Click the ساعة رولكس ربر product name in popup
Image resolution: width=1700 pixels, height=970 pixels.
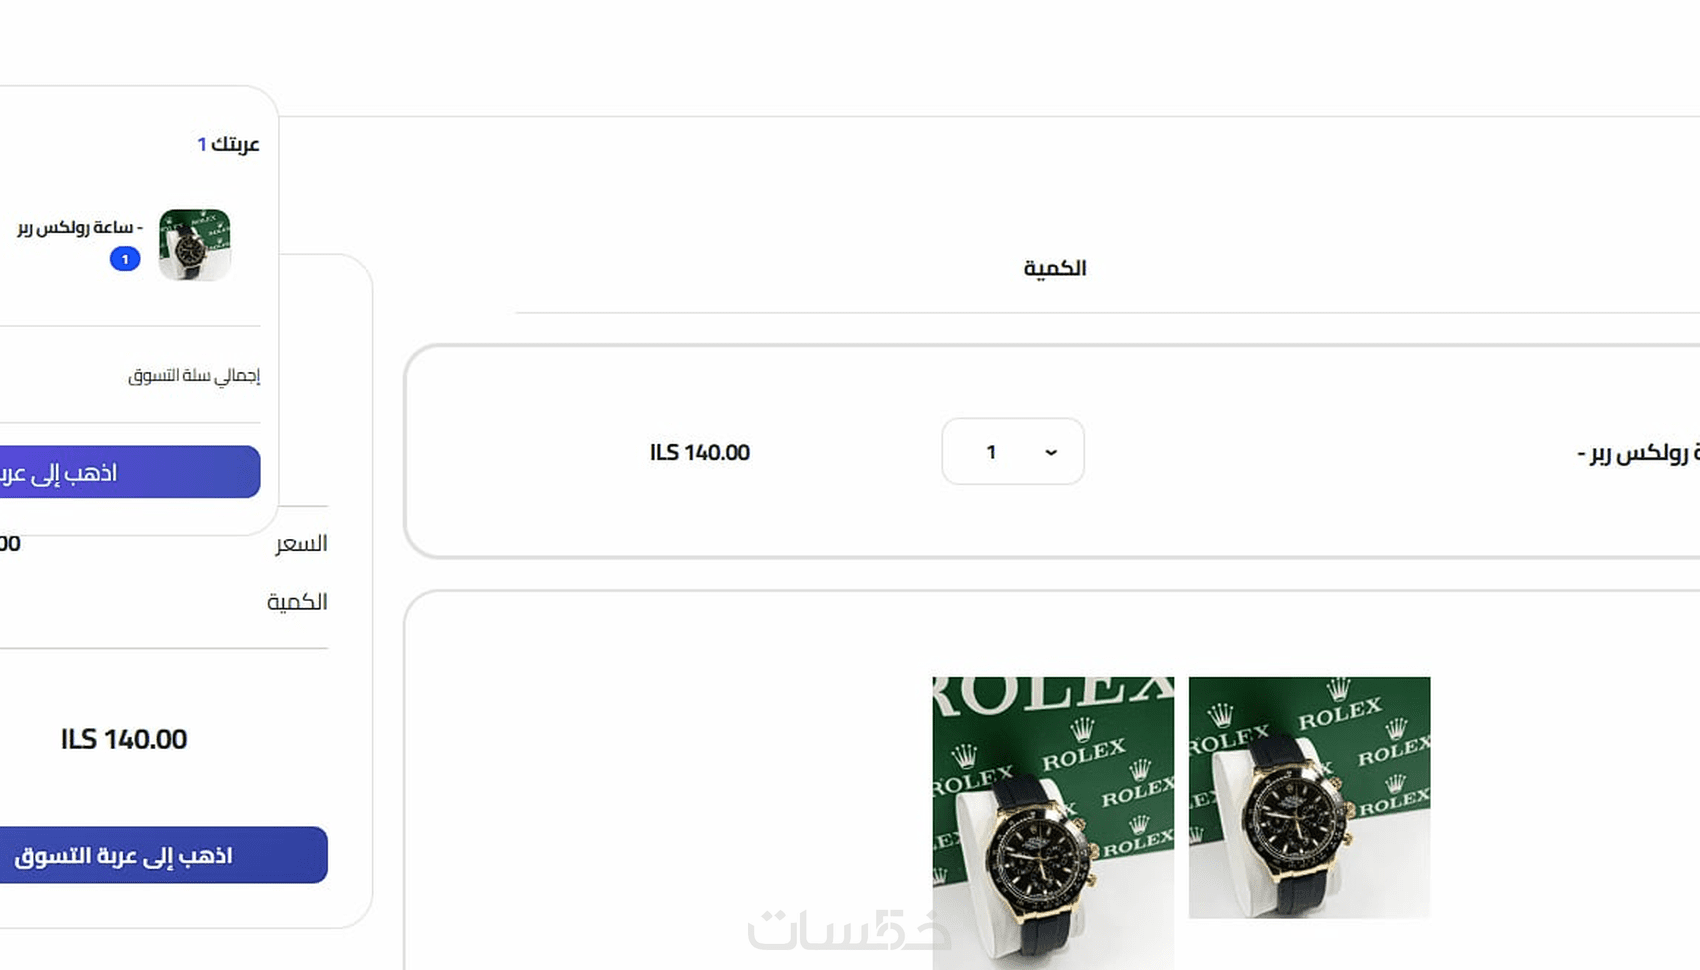[x=80, y=227]
